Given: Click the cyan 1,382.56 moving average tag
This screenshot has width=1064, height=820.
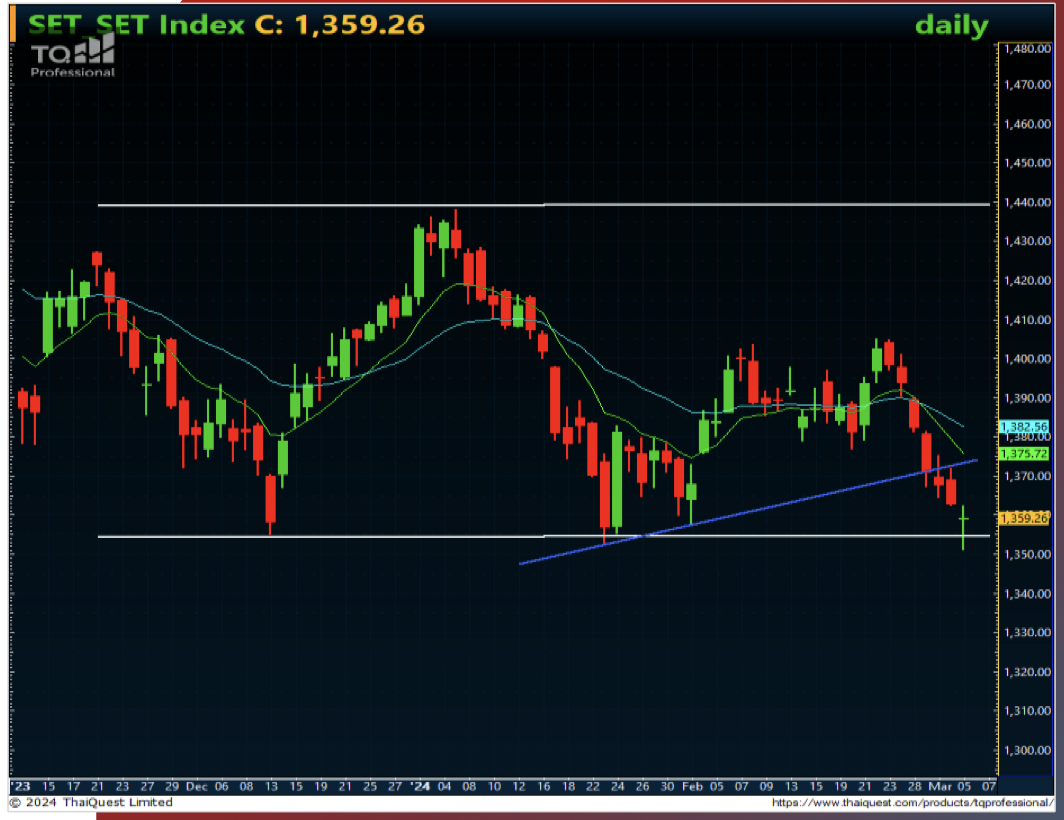Looking at the screenshot, I should click(x=1024, y=427).
